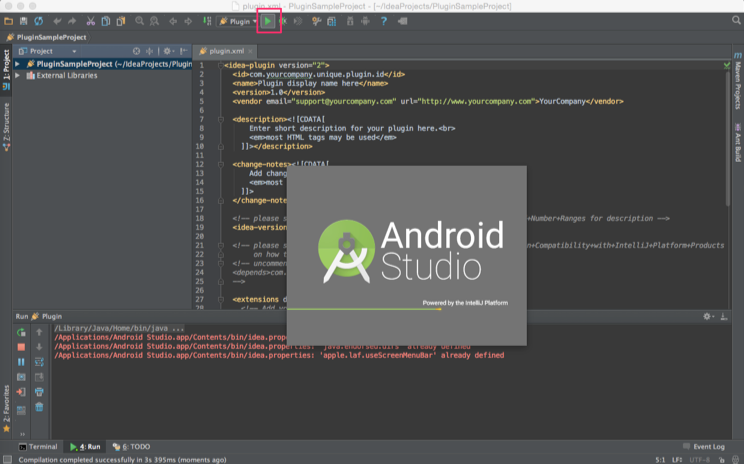This screenshot has width=744, height=464.
Task: Toggle Pause Output in the Run panel
Action: pos(21,362)
